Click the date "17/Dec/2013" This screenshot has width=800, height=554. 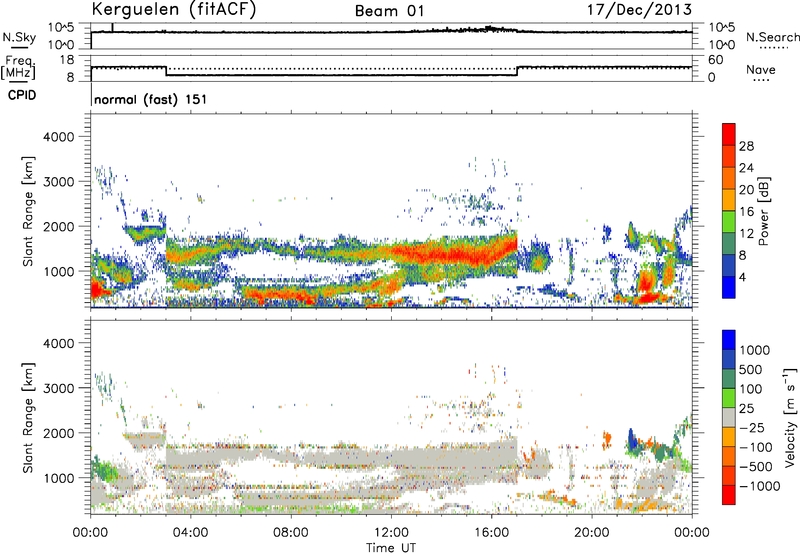point(639,10)
